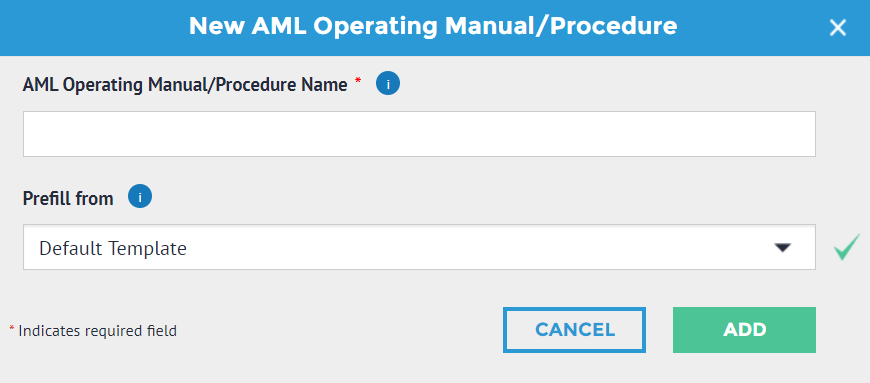Click the AML Operating Manual/Procedure Name label
Screen dimensions: 870x383
(185, 85)
